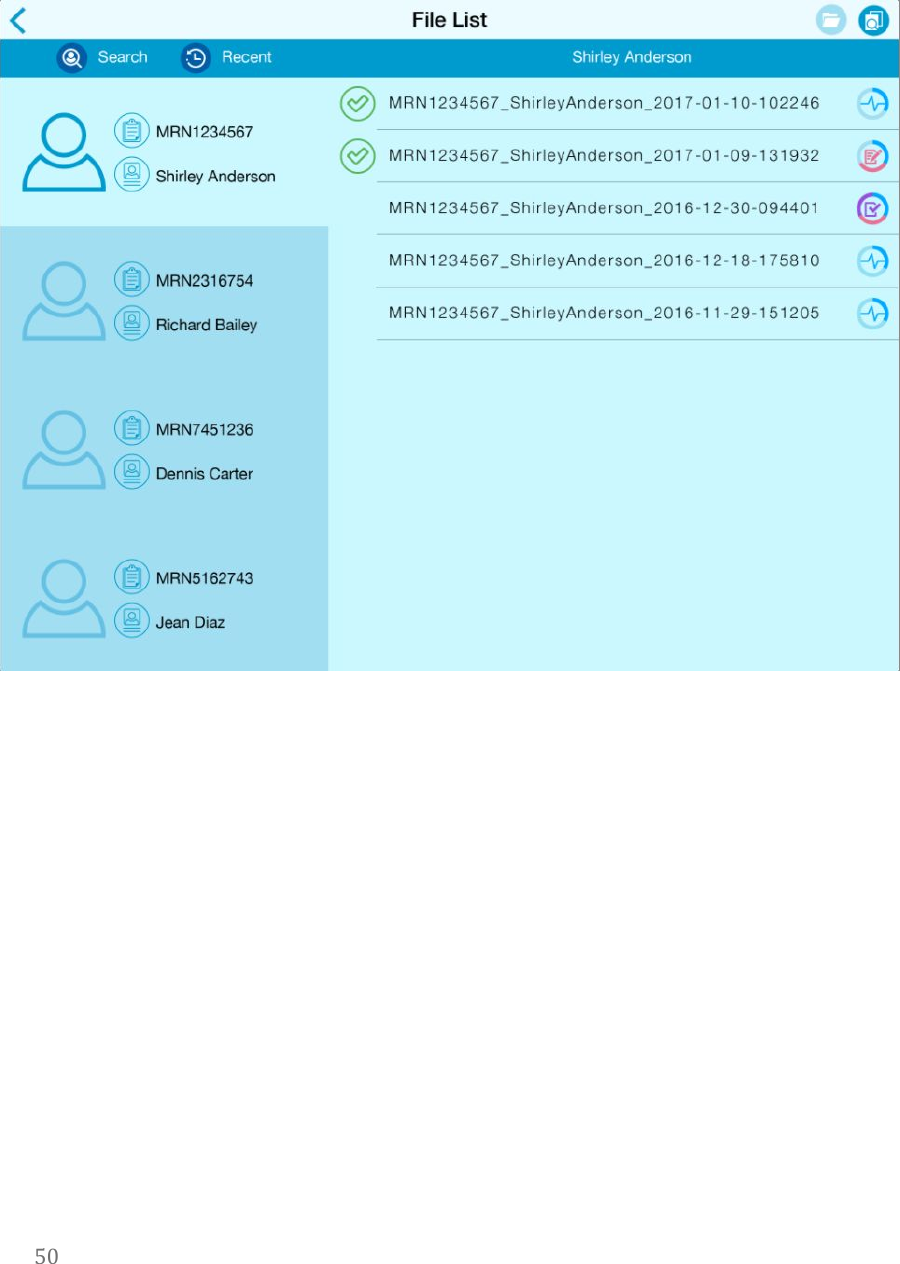Click waveform icon for 2016-12-18-175810 file
Image resolution: width=900 pixels, height=1264 pixels.
tap(873, 261)
